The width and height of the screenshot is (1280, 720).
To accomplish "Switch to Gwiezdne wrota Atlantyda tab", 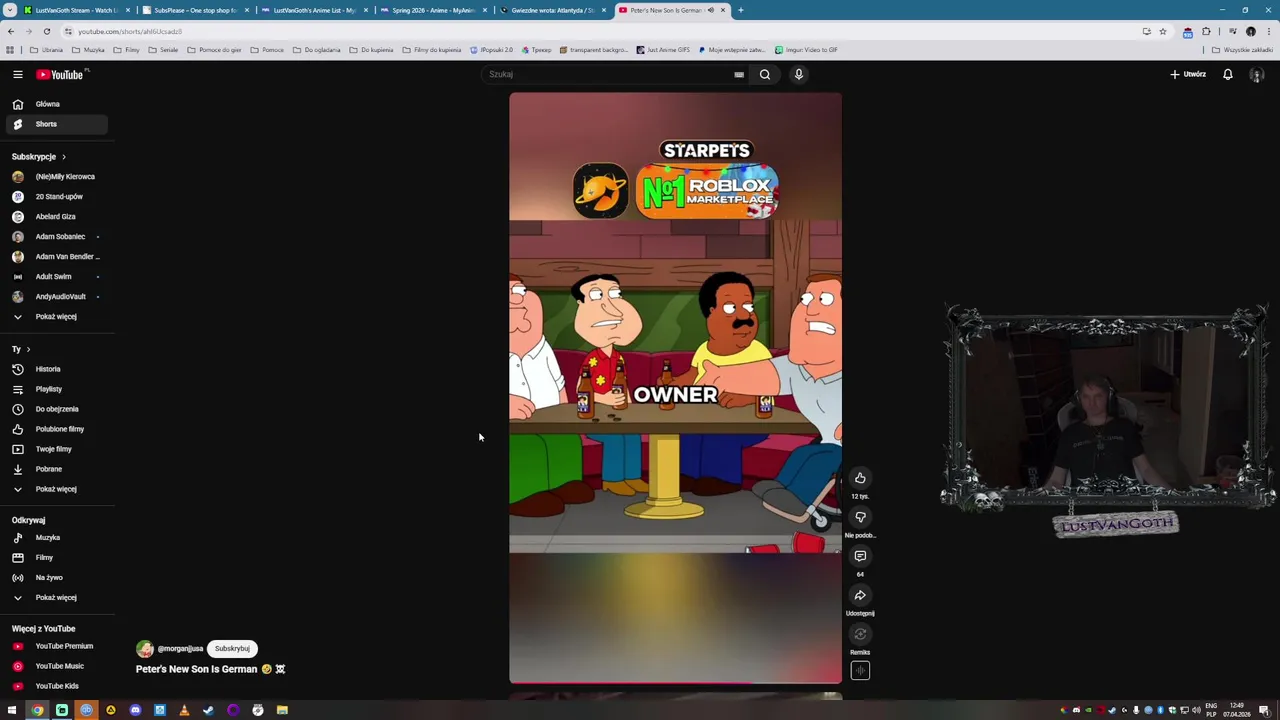I will [x=552, y=10].
